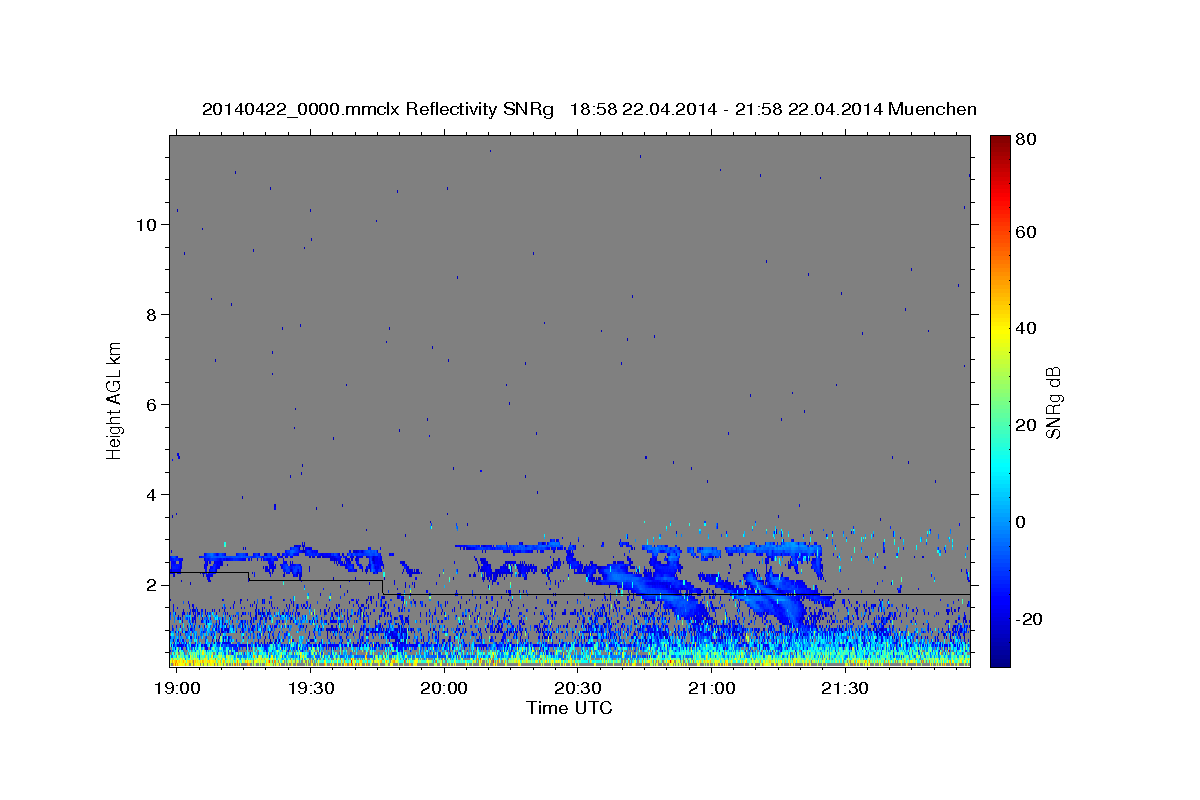Click the colorbar value -20

1030,619
